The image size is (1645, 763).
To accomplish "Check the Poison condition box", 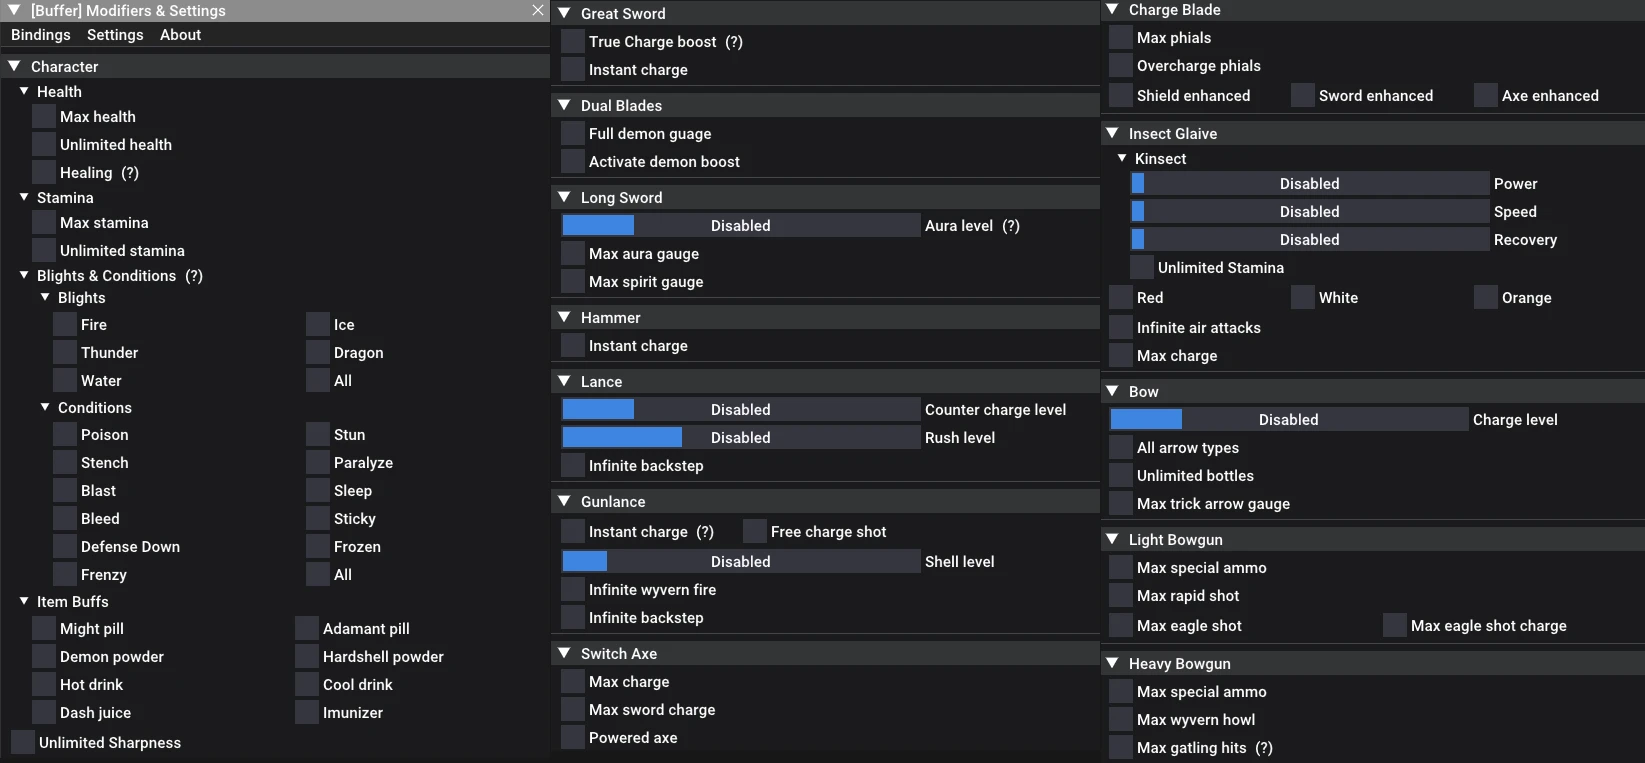I will [65, 434].
